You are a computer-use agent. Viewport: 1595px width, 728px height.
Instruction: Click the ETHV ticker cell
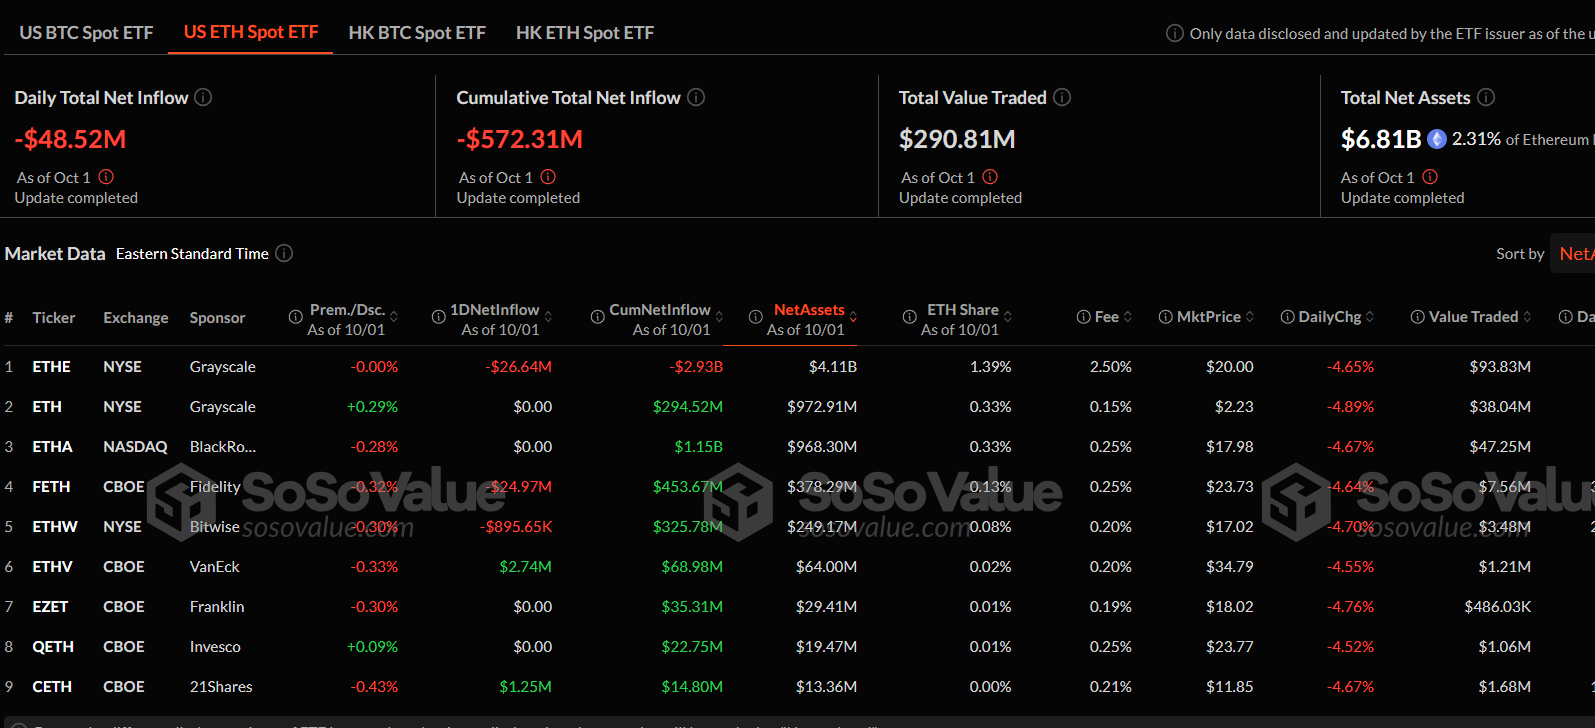(53, 567)
